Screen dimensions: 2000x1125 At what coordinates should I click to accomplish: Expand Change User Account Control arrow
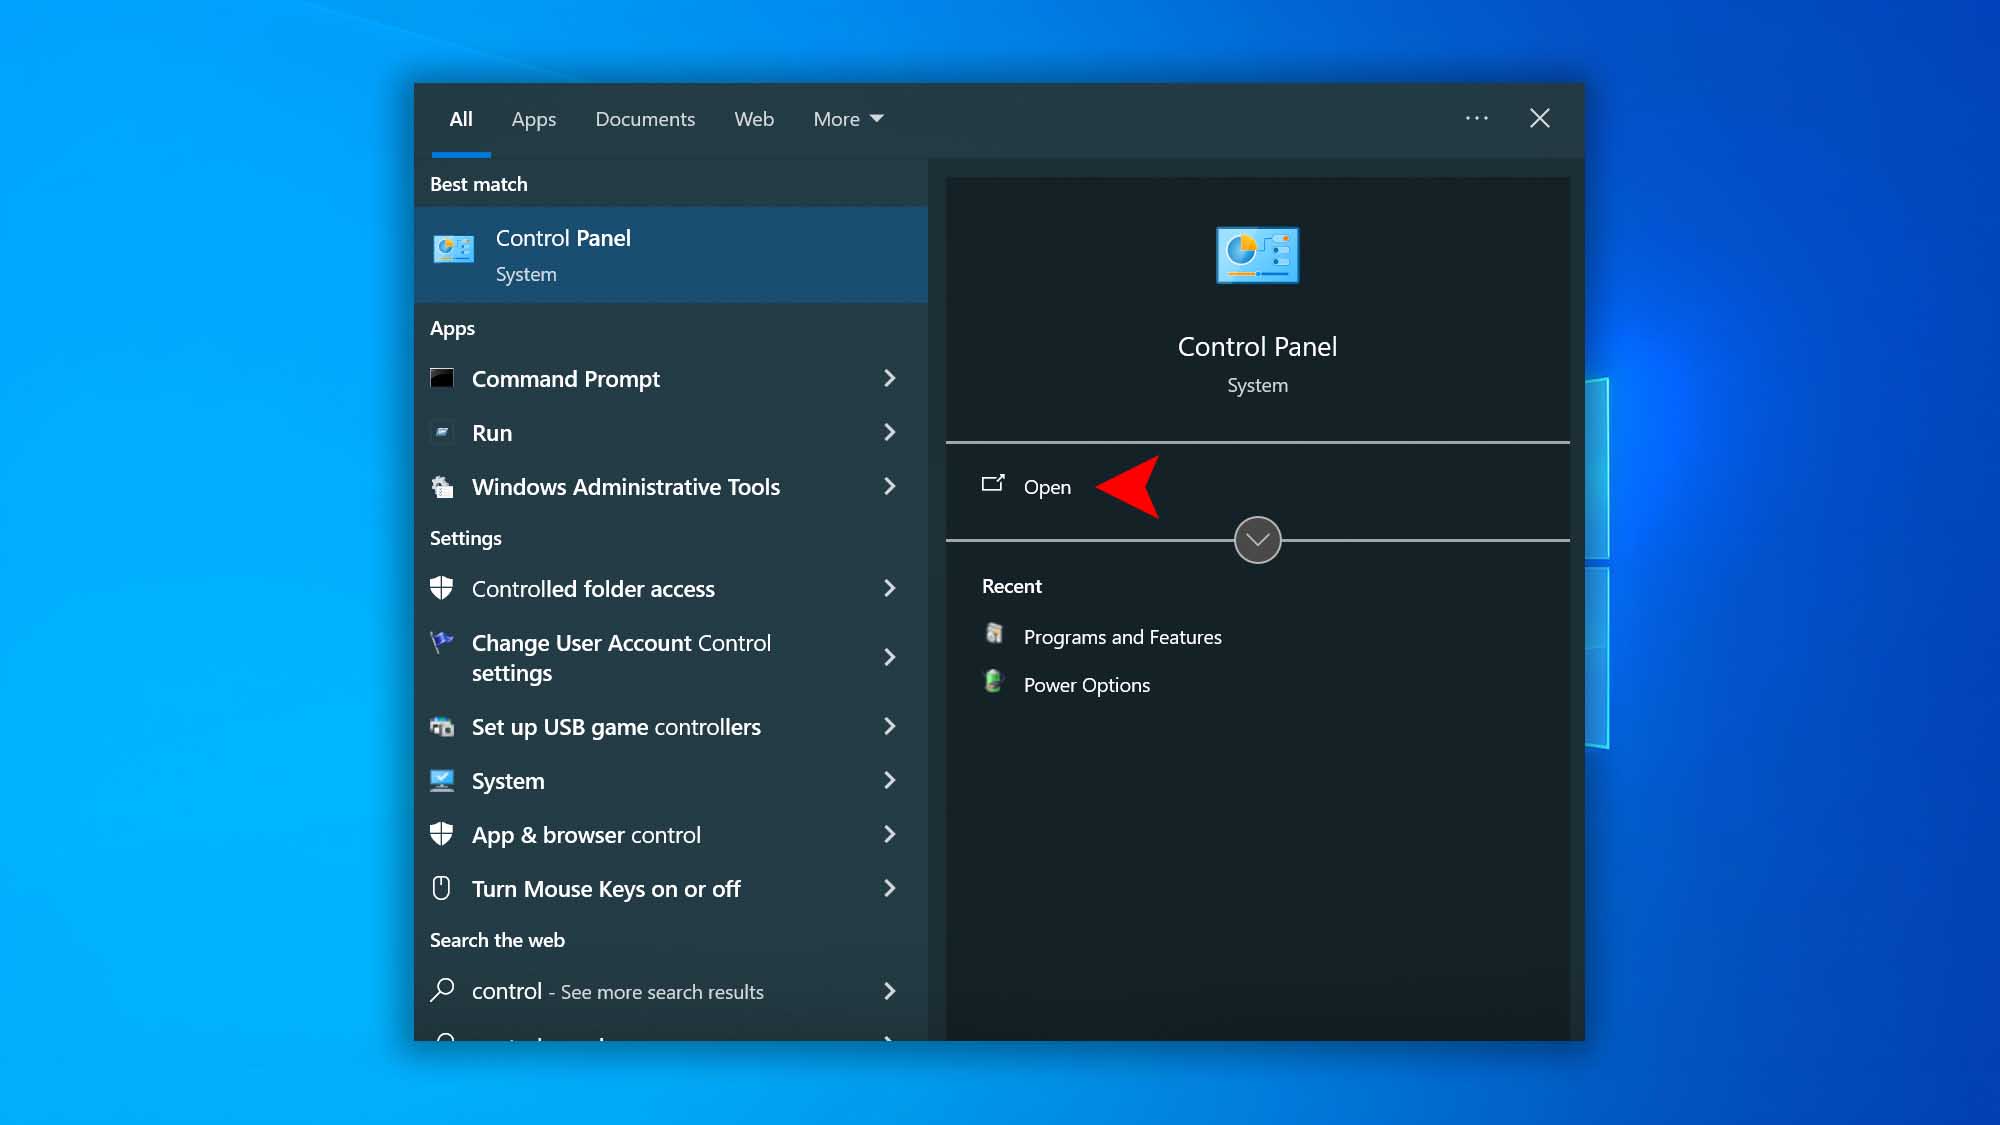[890, 657]
